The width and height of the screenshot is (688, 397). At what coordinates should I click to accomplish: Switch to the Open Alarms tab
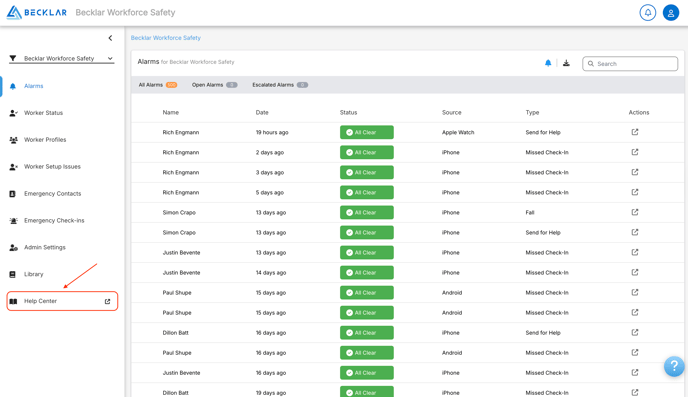[x=215, y=85]
